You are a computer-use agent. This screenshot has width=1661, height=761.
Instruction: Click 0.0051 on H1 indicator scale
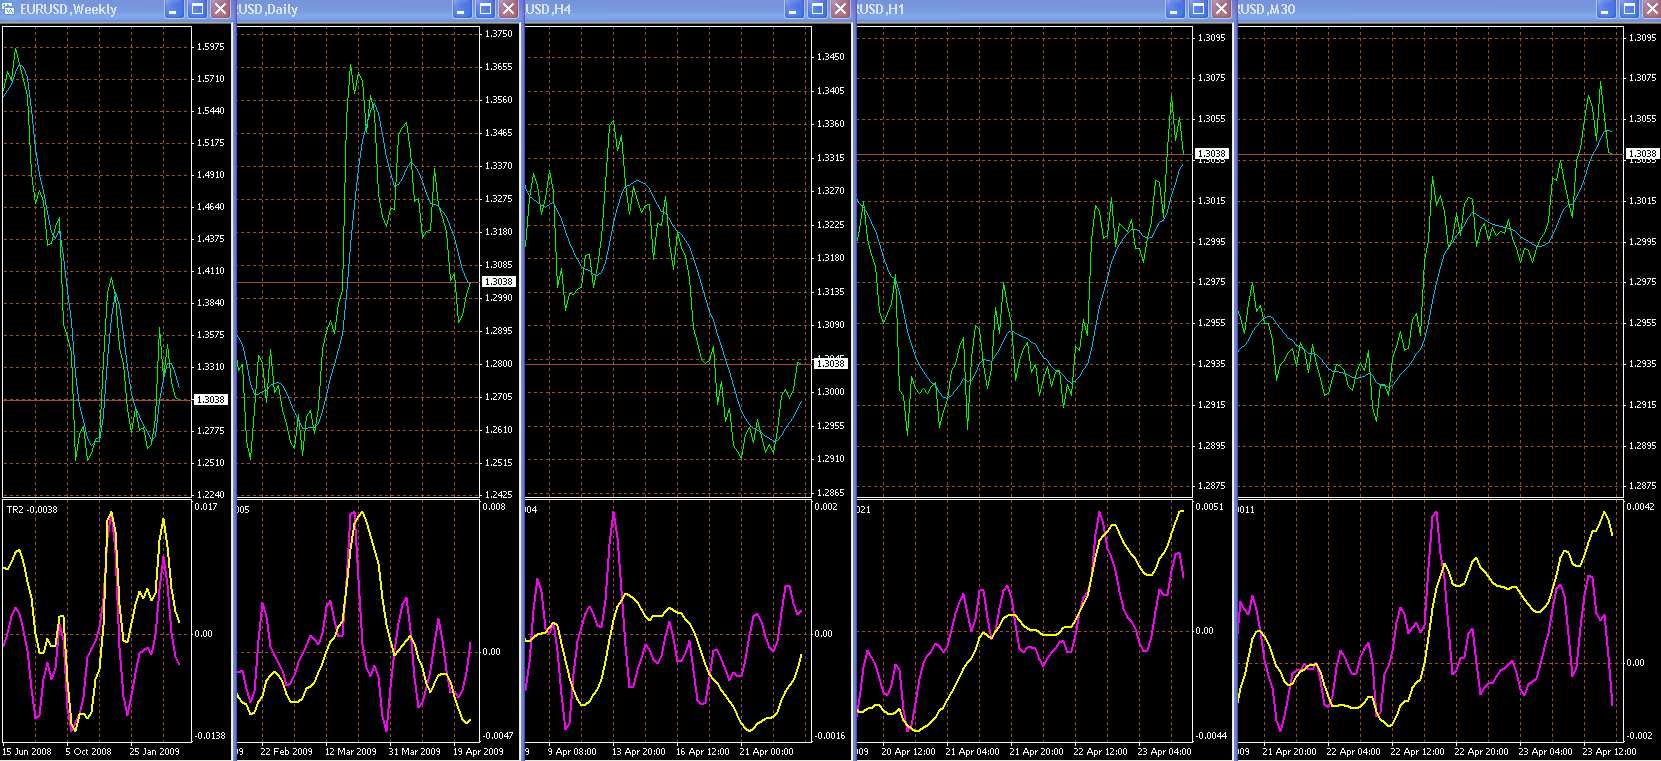(1209, 507)
